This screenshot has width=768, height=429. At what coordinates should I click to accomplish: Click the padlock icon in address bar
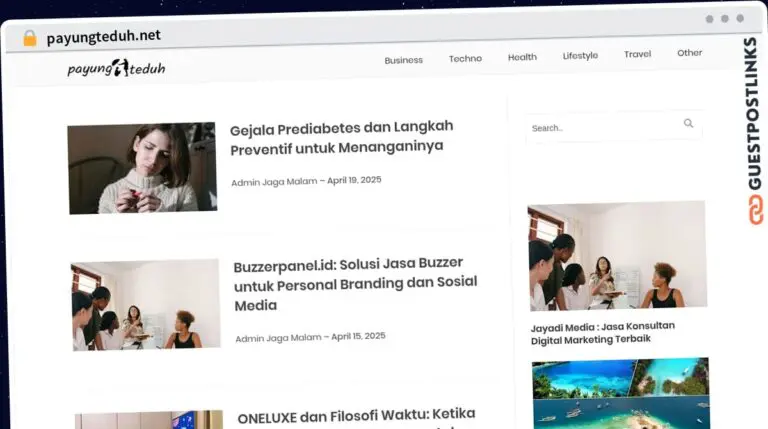29,37
